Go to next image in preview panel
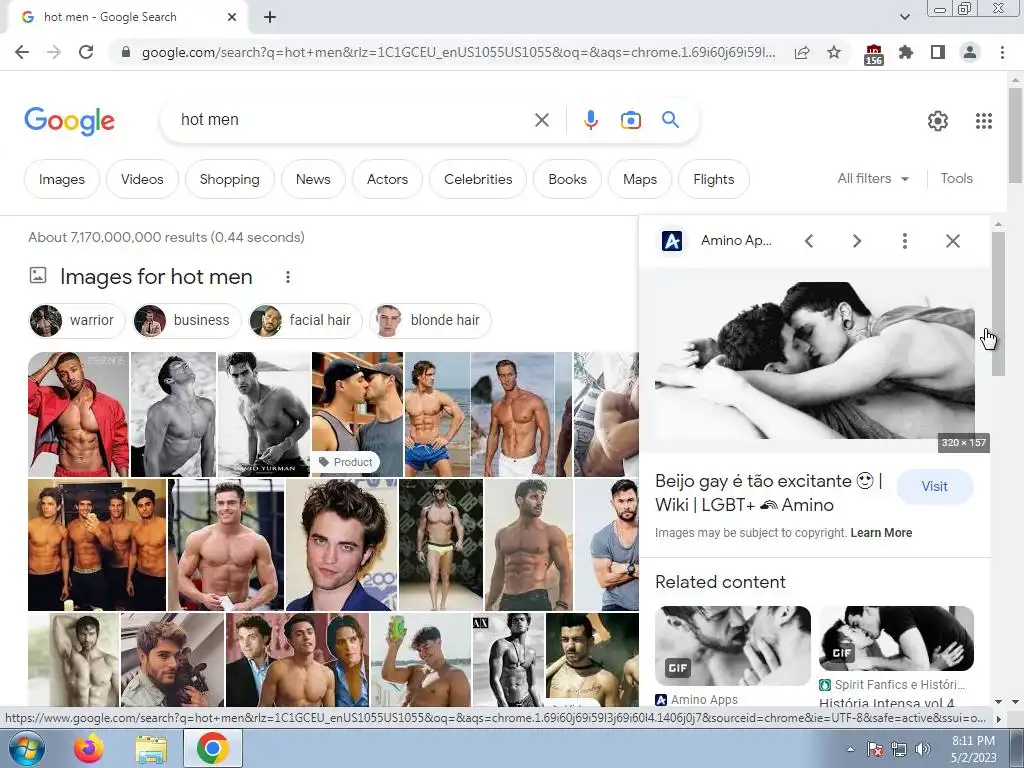Screen dimensions: 1024x768 (x=857, y=241)
